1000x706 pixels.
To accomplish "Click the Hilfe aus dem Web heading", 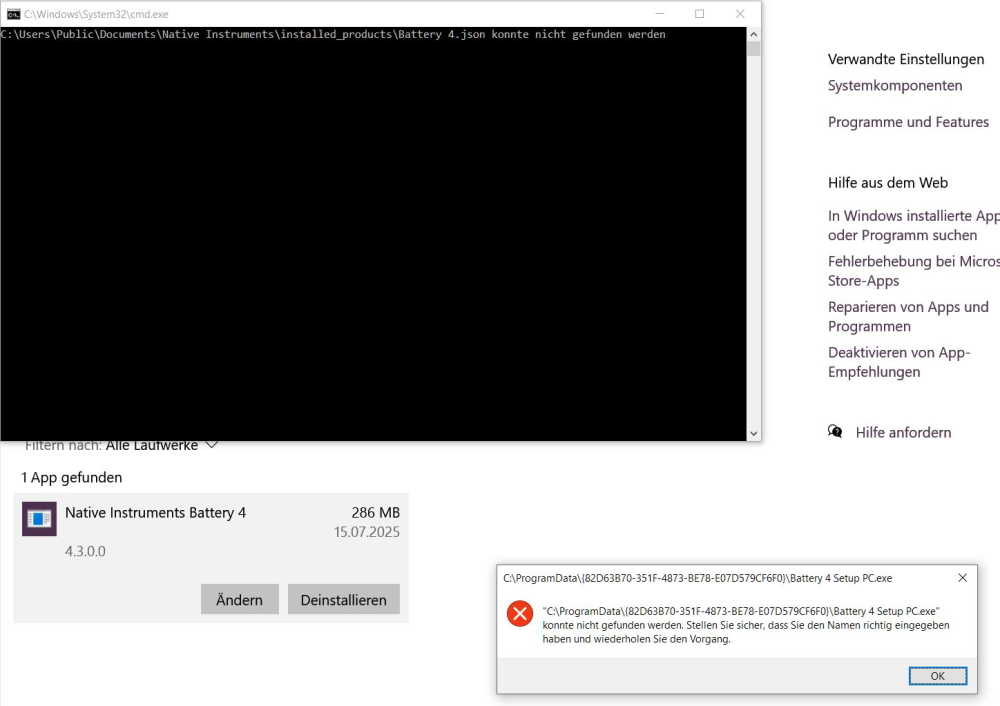I will 888,182.
